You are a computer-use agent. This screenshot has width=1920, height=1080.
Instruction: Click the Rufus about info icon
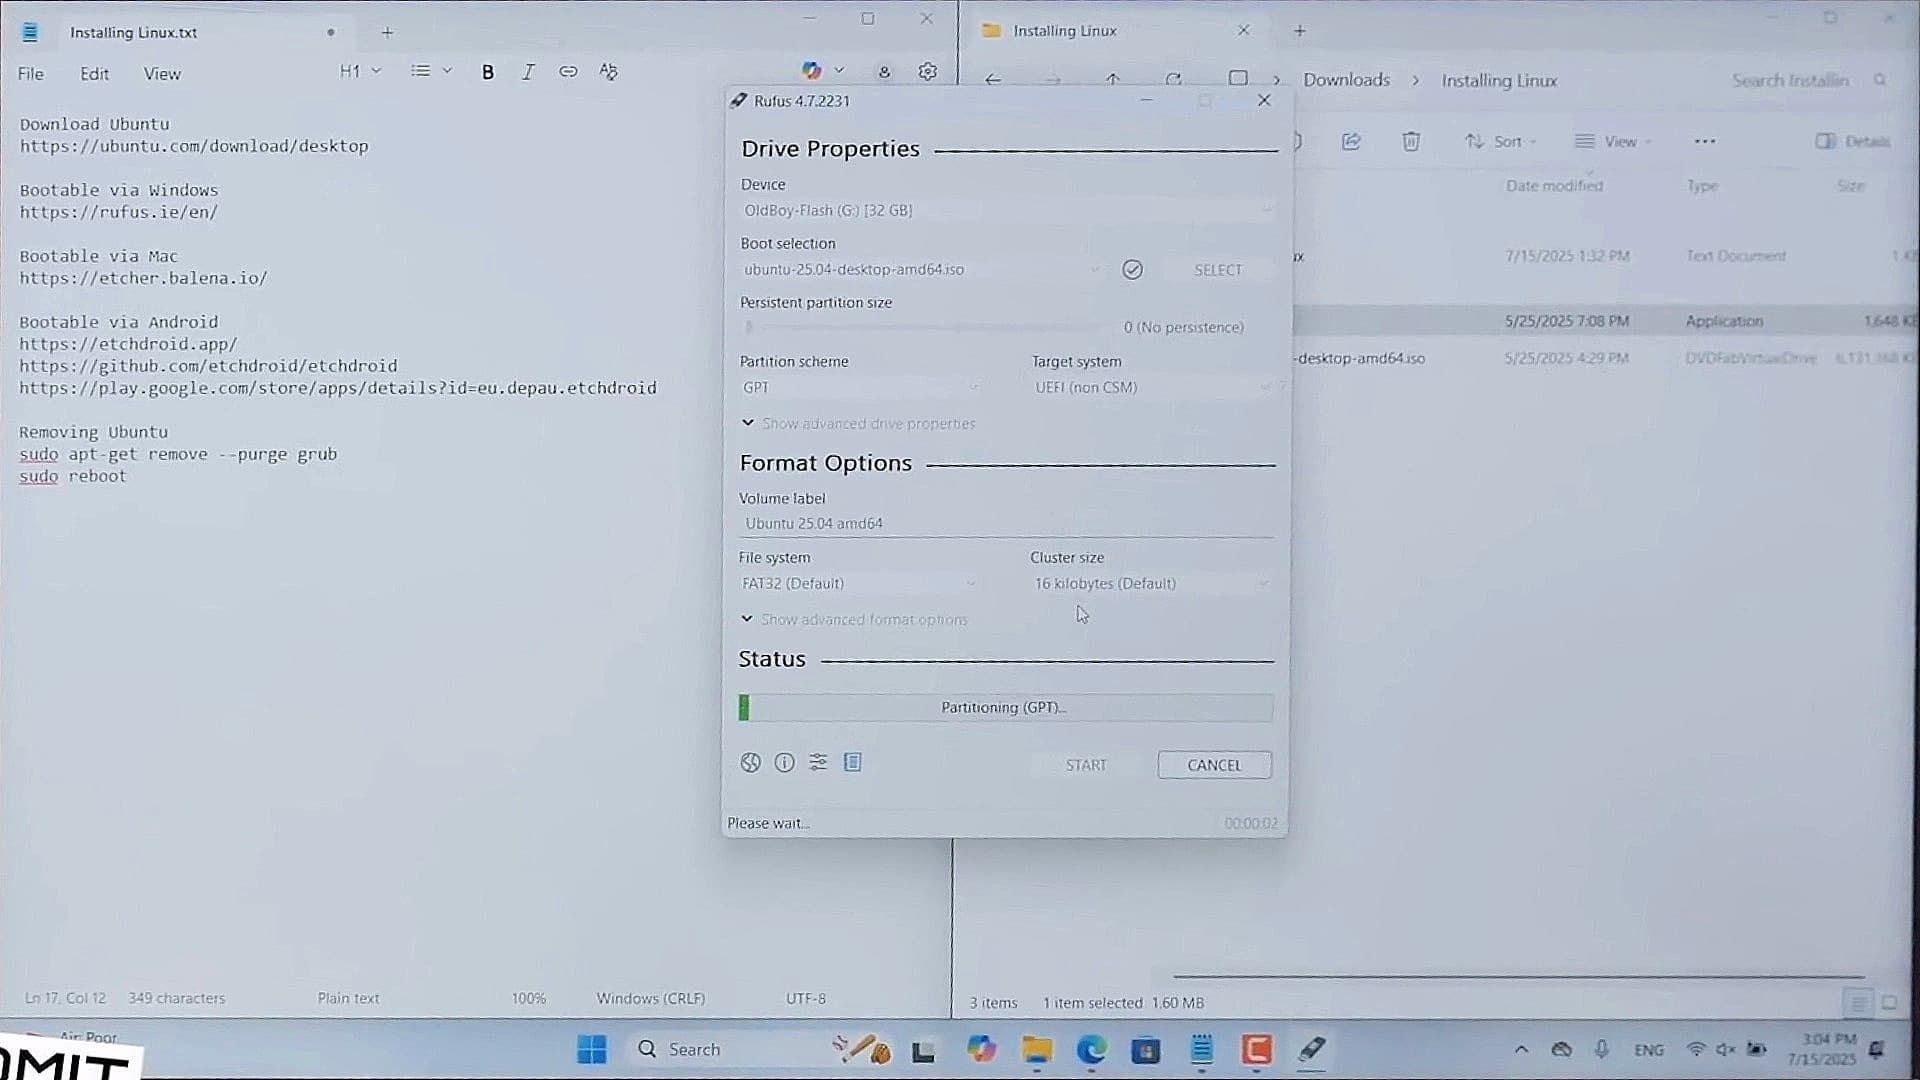point(784,763)
